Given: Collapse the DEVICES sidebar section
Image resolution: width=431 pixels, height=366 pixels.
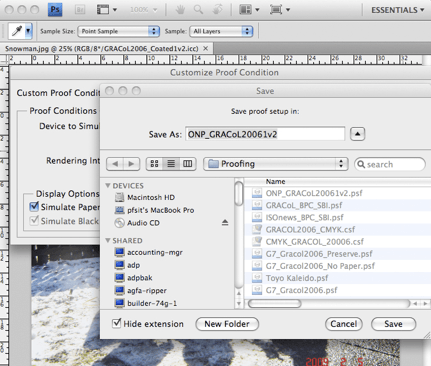Looking at the screenshot, I should (x=108, y=185).
